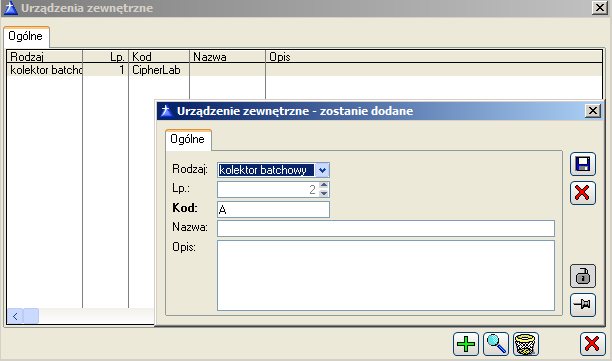Sort by the Lp. column header
This screenshot has height=361, width=612.
pyautogui.click(x=105, y=57)
